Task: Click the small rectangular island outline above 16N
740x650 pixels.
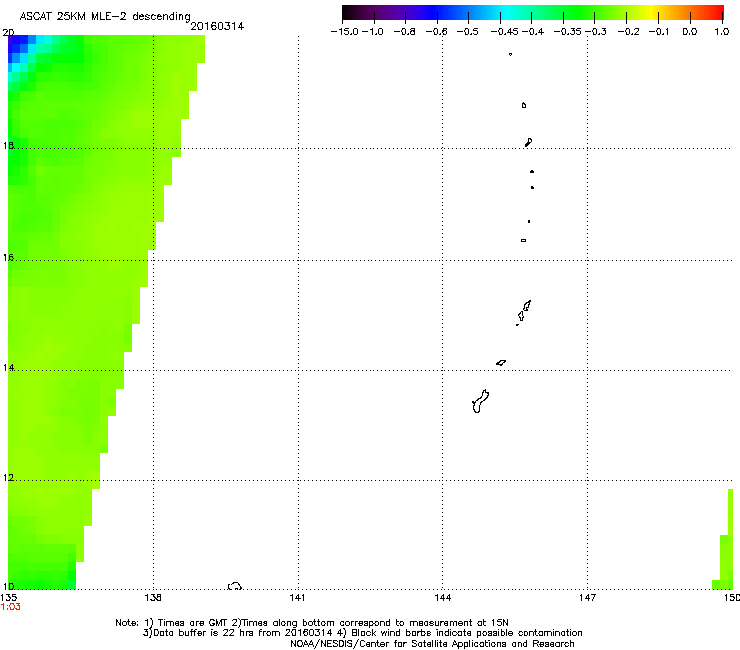Action: [523, 240]
